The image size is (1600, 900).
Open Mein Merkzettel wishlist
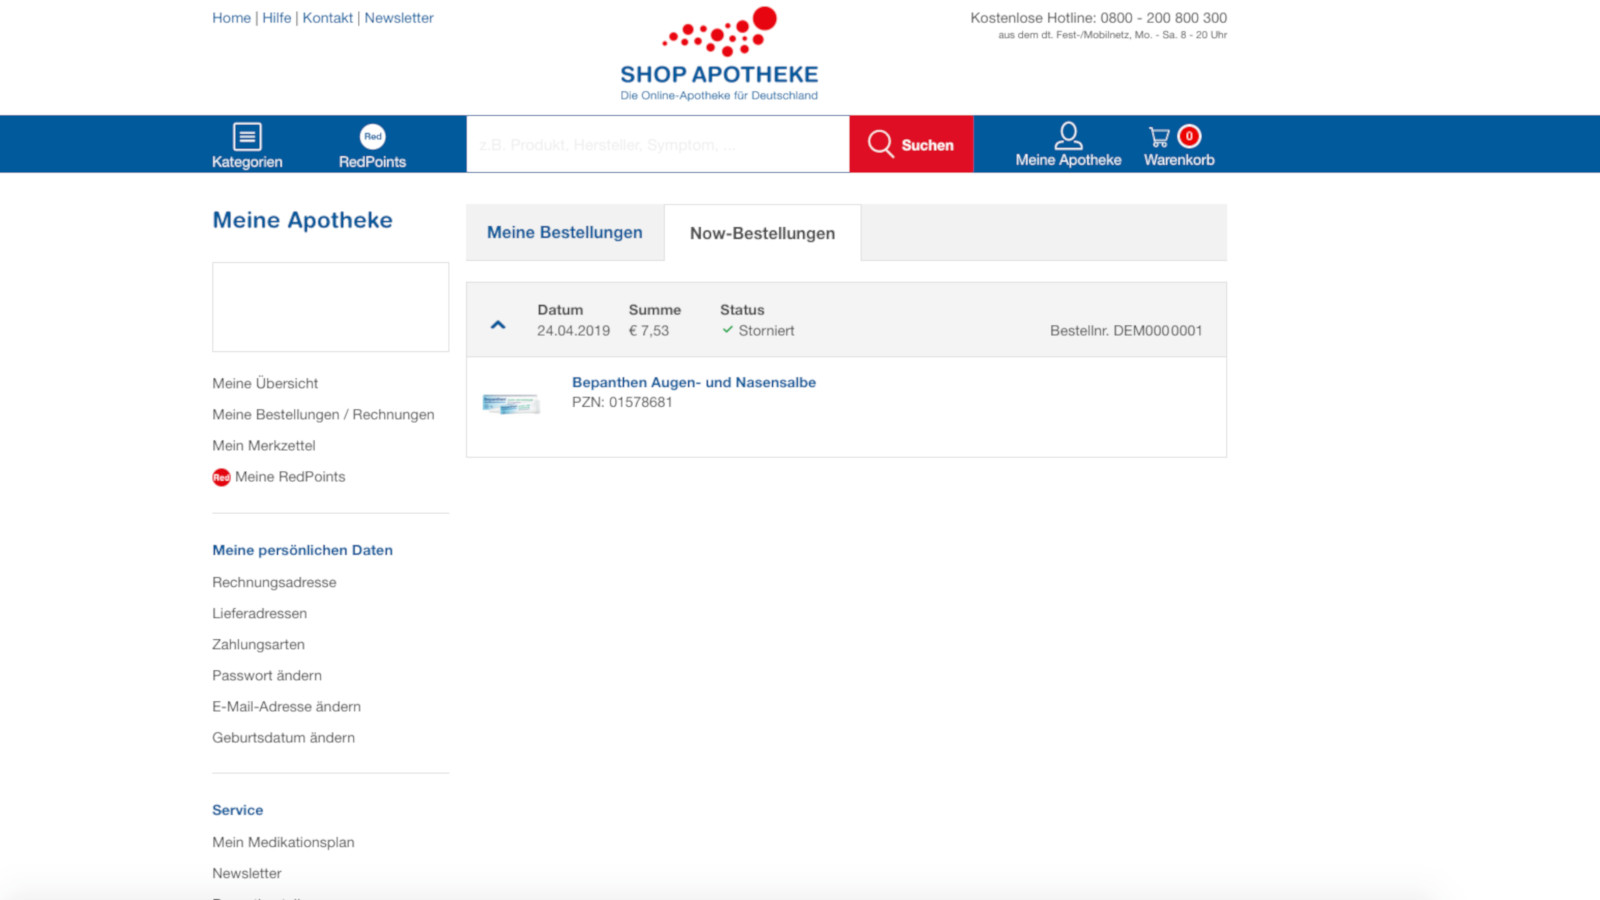click(x=264, y=446)
